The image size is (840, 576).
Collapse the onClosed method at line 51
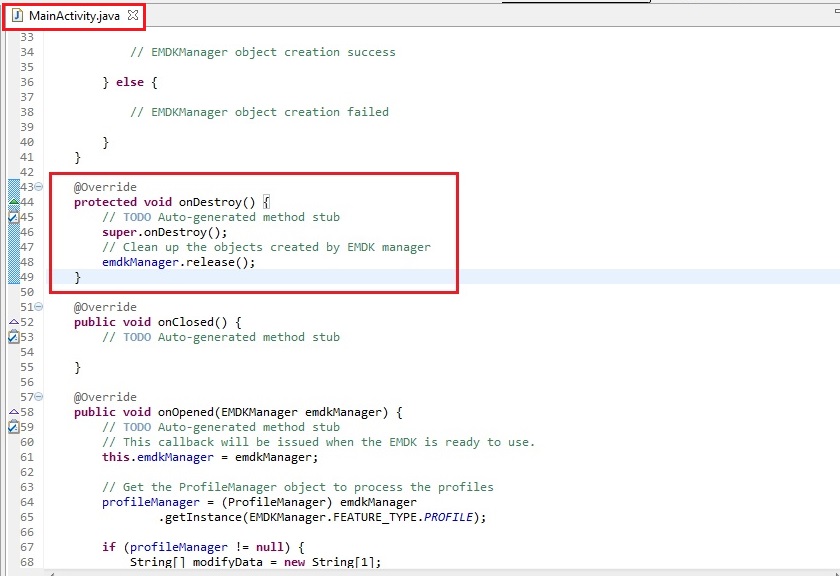point(39,307)
